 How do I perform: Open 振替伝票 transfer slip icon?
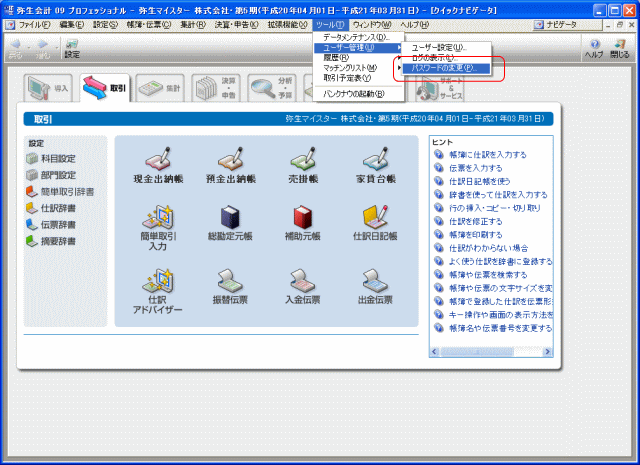click(x=230, y=287)
